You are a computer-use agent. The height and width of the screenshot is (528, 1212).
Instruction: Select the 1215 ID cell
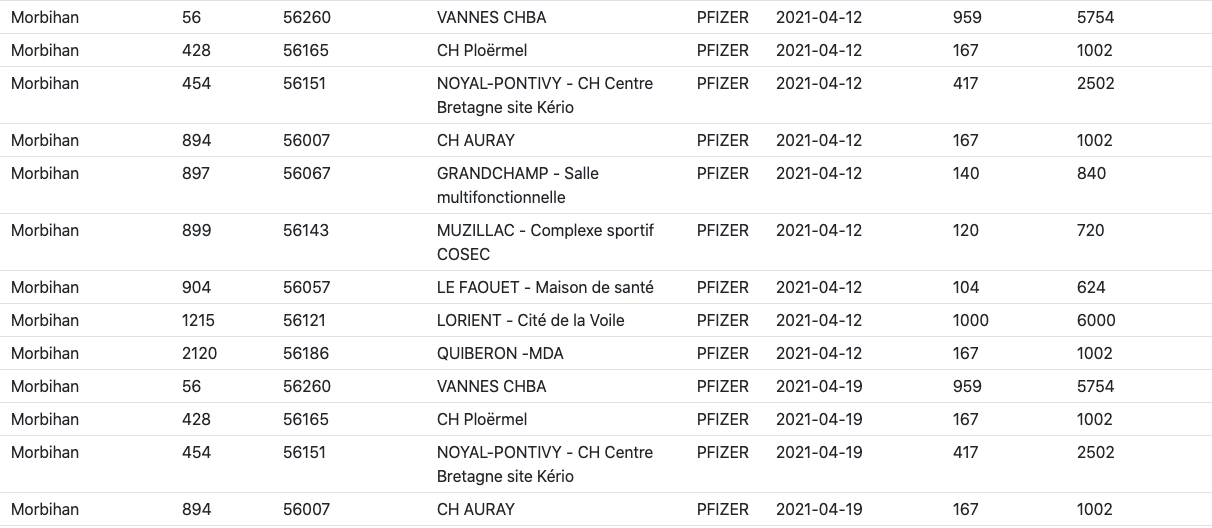point(198,320)
